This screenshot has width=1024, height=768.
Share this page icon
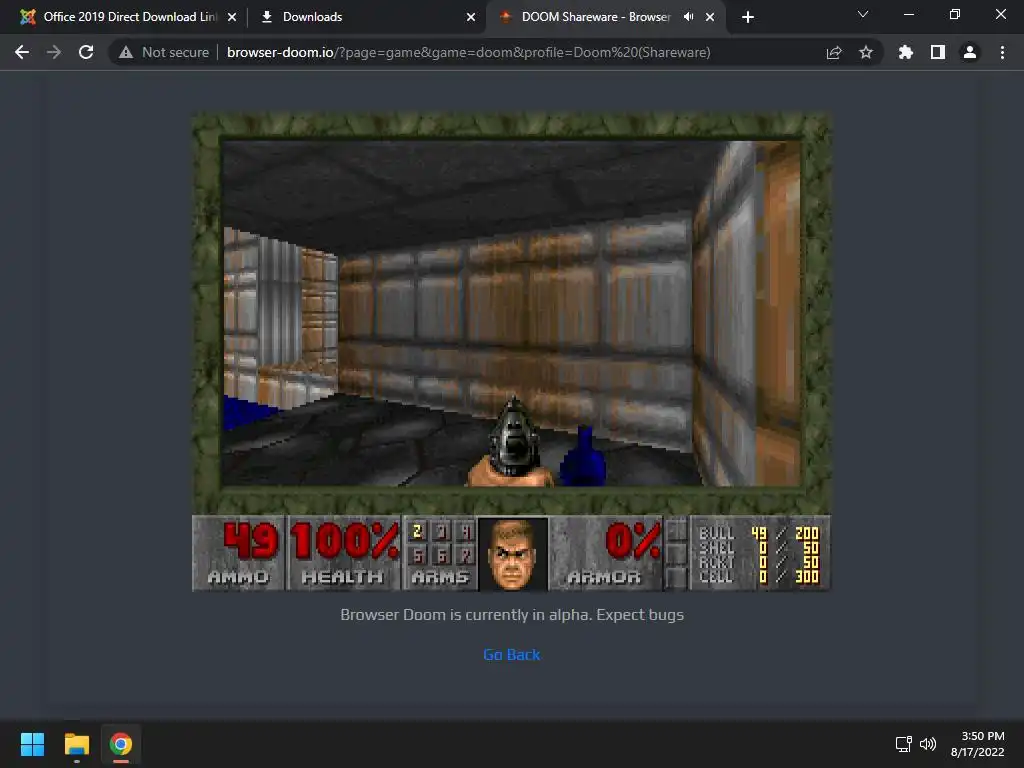click(833, 52)
